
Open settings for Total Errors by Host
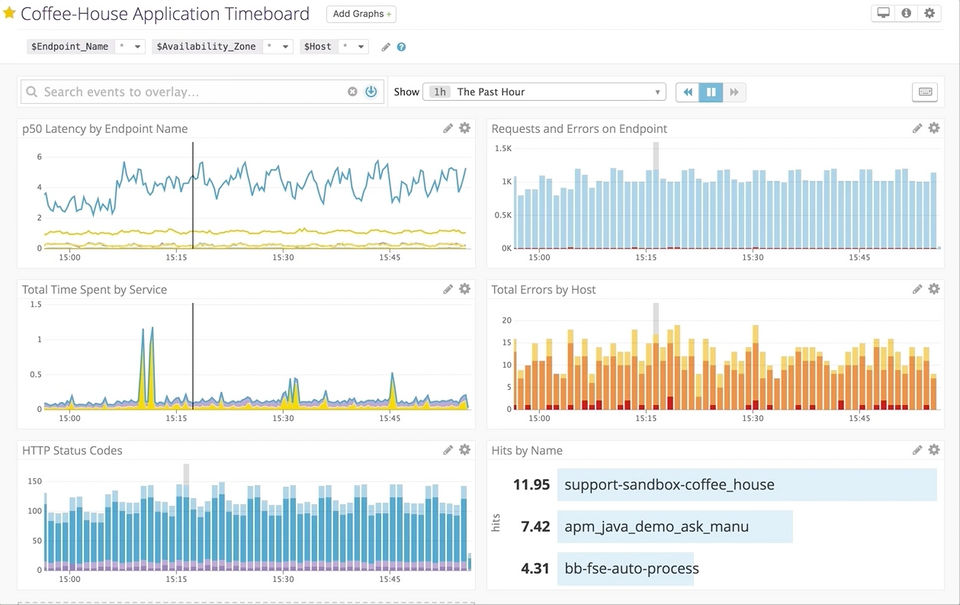pos(934,289)
